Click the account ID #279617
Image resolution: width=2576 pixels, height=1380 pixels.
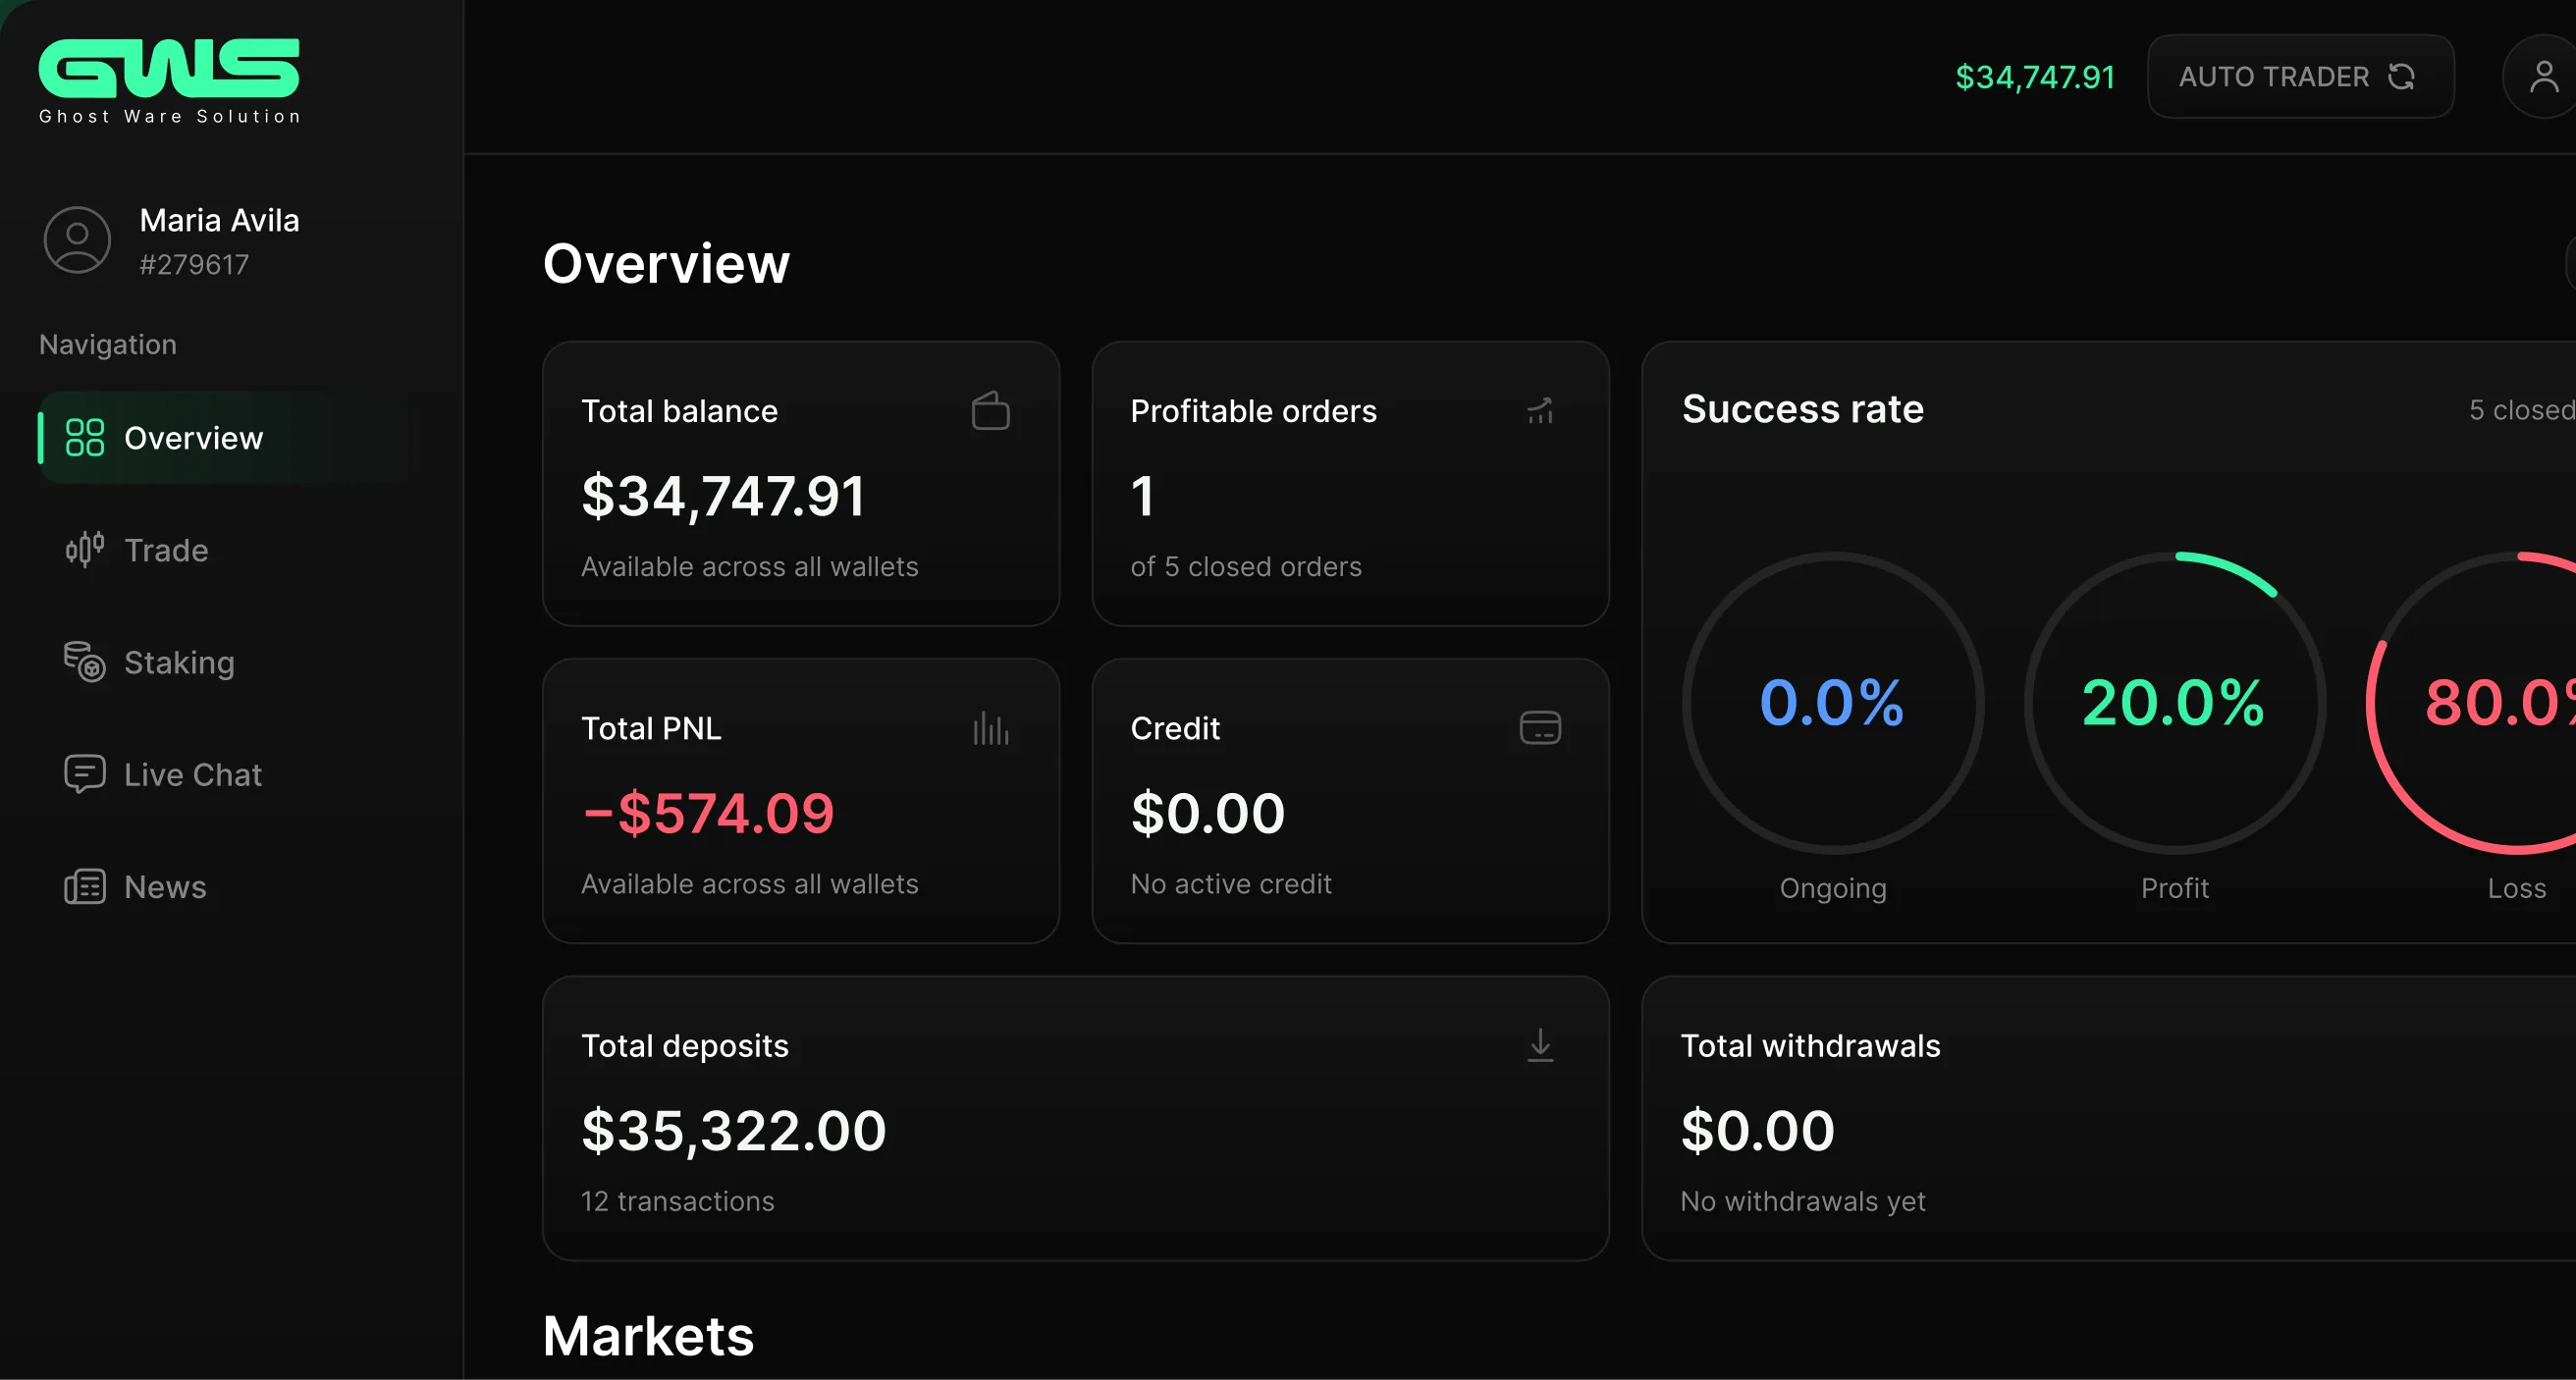[194, 265]
